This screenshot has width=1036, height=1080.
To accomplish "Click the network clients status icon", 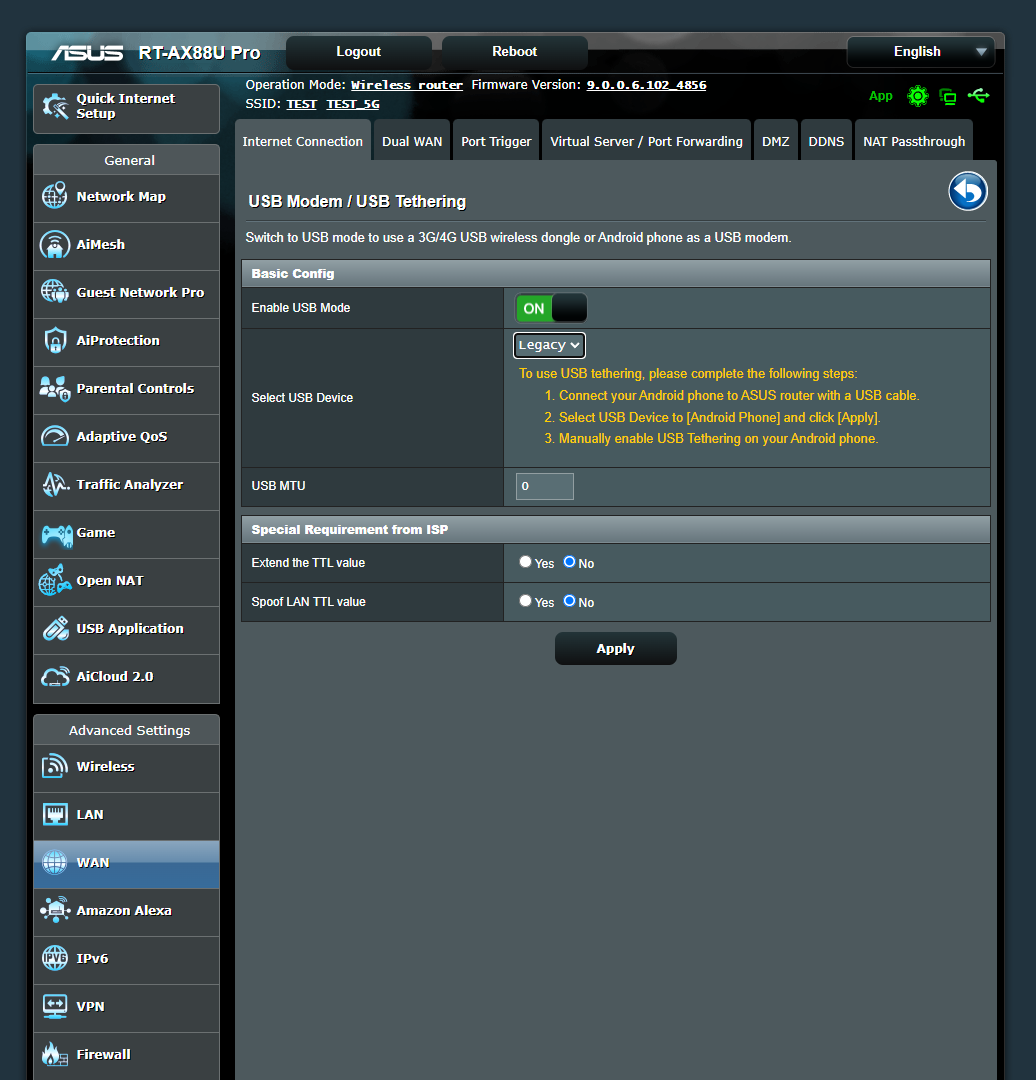I will point(949,96).
